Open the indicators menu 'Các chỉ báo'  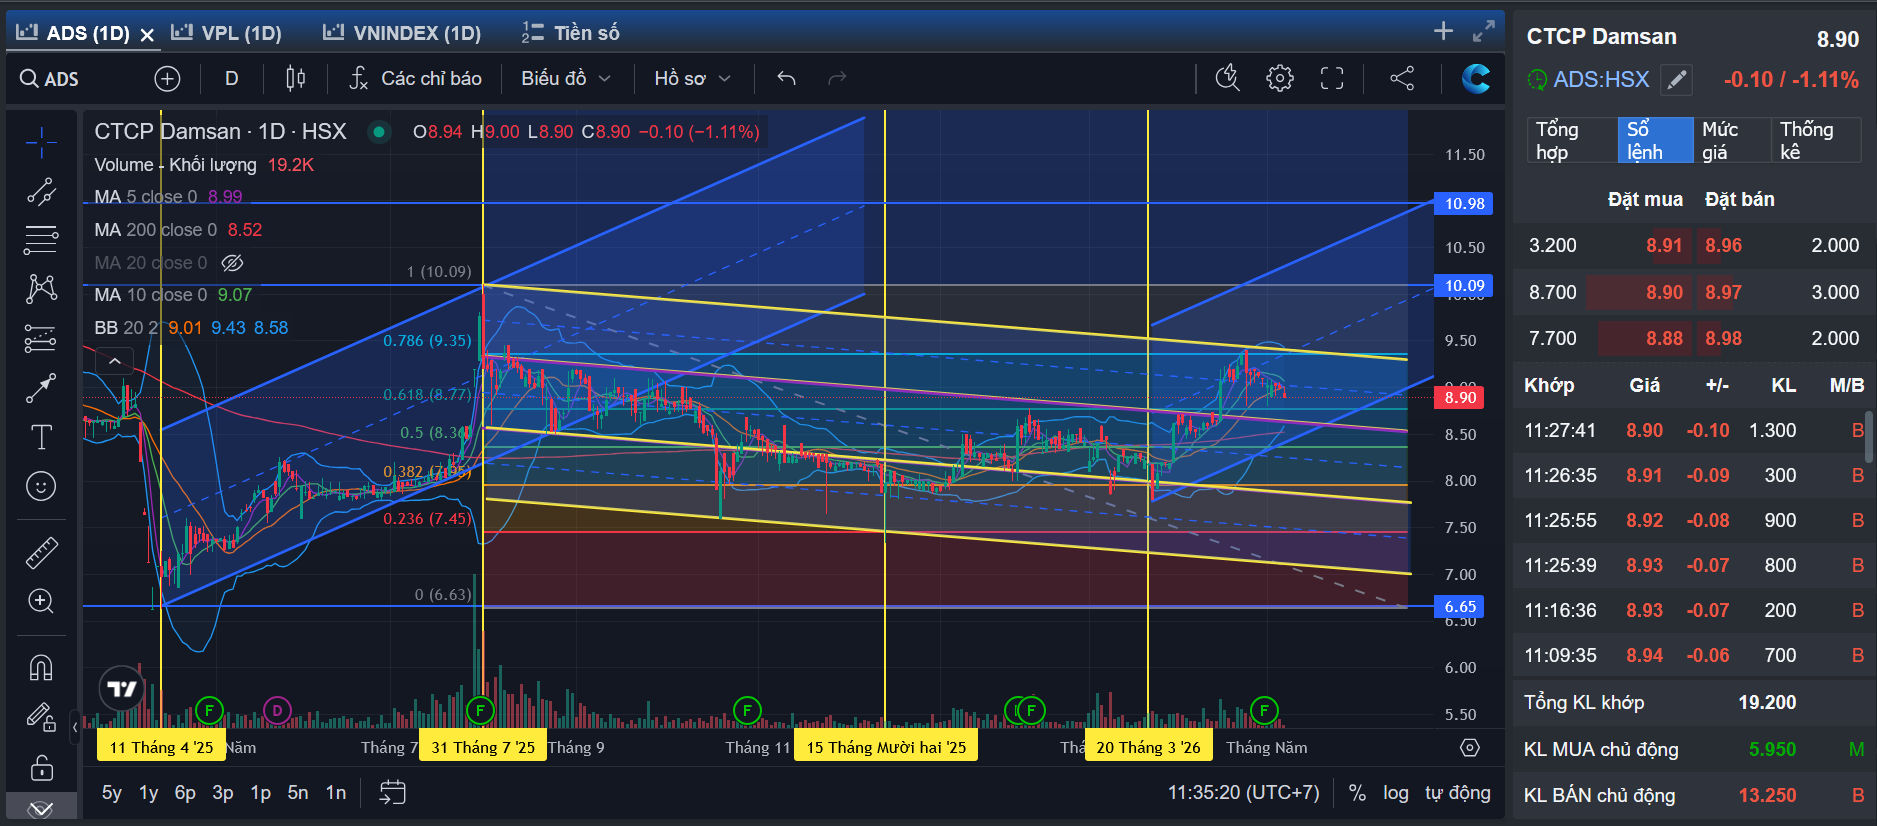[x=415, y=78]
